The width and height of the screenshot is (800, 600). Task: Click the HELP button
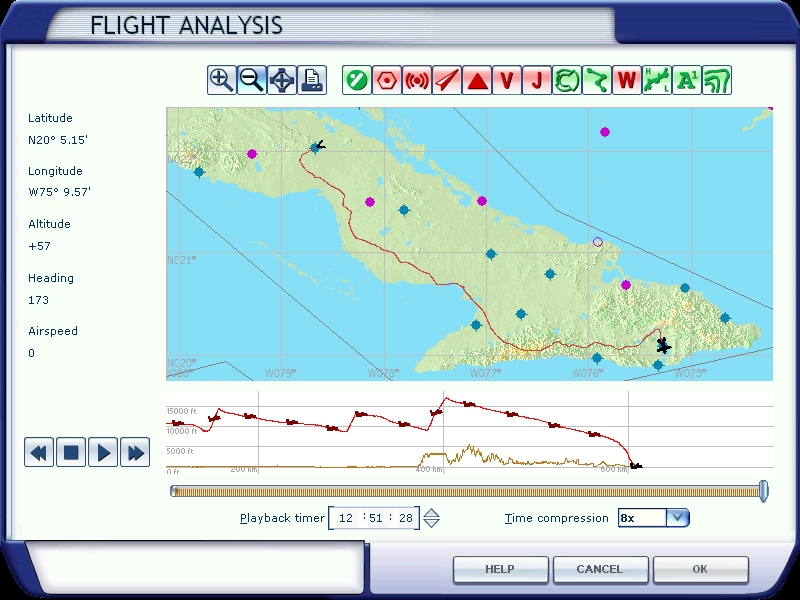tap(500, 569)
